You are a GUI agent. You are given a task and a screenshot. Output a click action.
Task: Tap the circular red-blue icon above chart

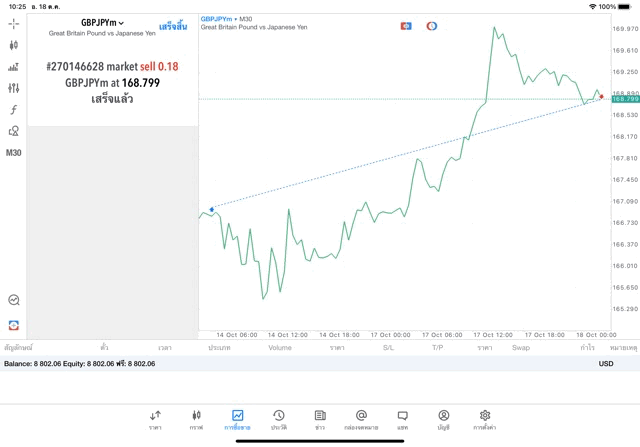[x=431, y=26]
